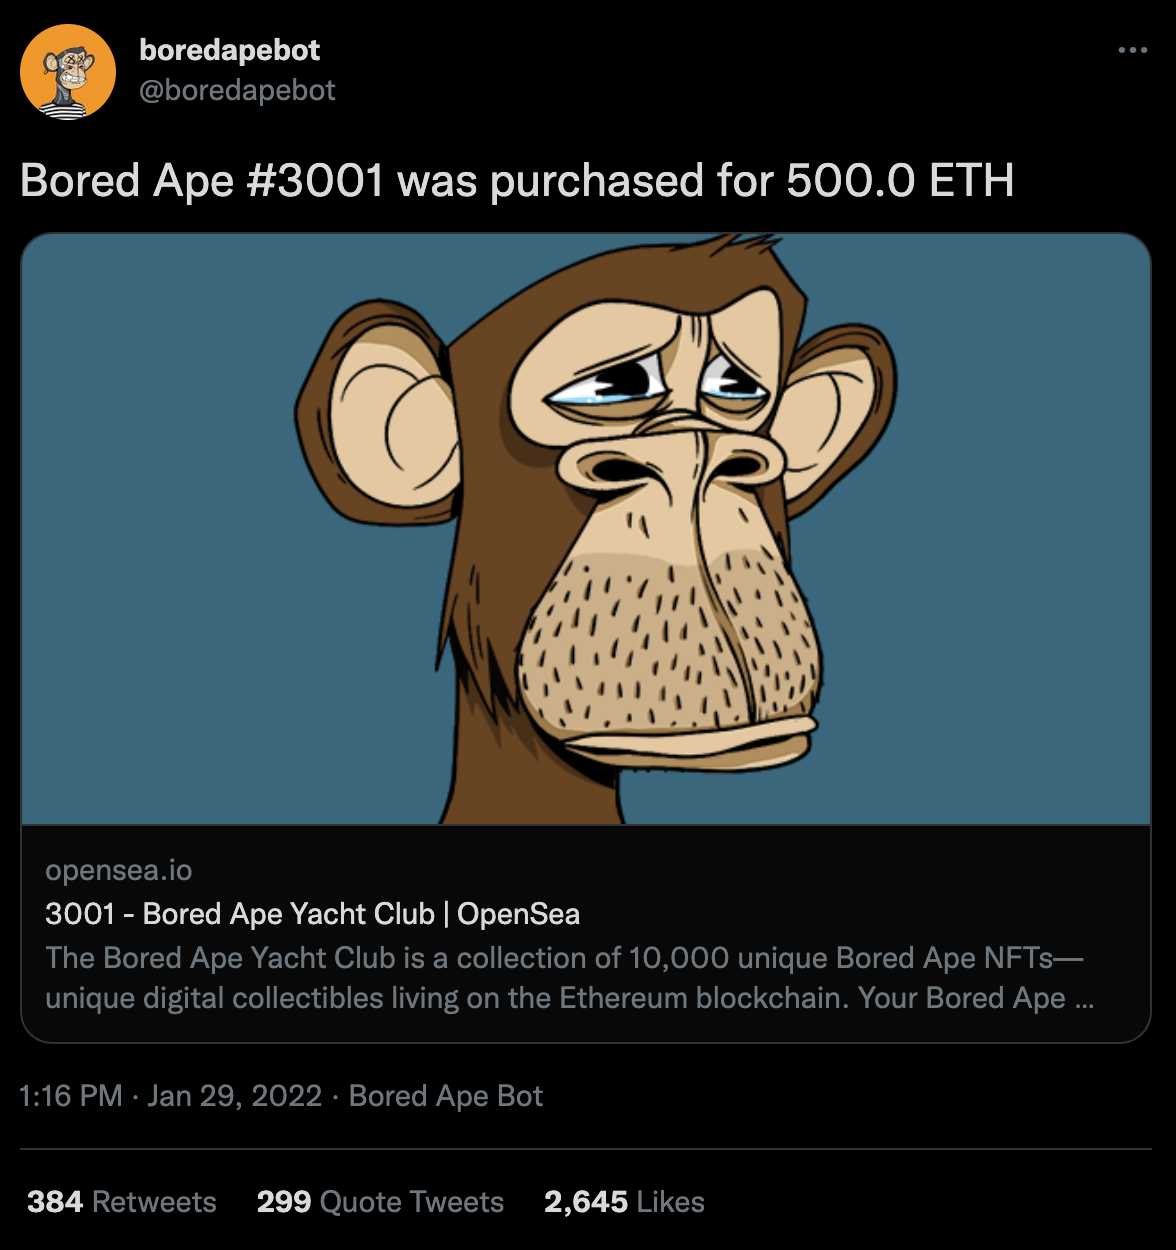1176x1250 pixels.
Task: Click the "Quote Tweets" label beside 299
Action: tap(412, 1202)
